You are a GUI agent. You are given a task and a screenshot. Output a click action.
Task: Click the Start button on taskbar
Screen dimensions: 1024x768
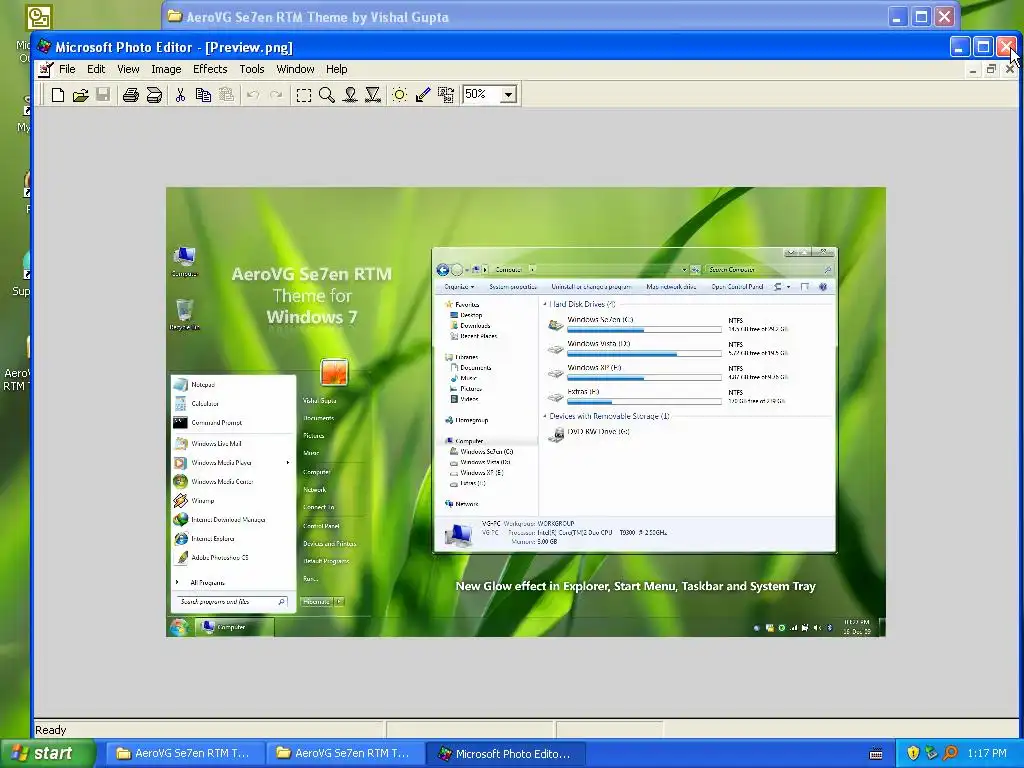coord(47,753)
